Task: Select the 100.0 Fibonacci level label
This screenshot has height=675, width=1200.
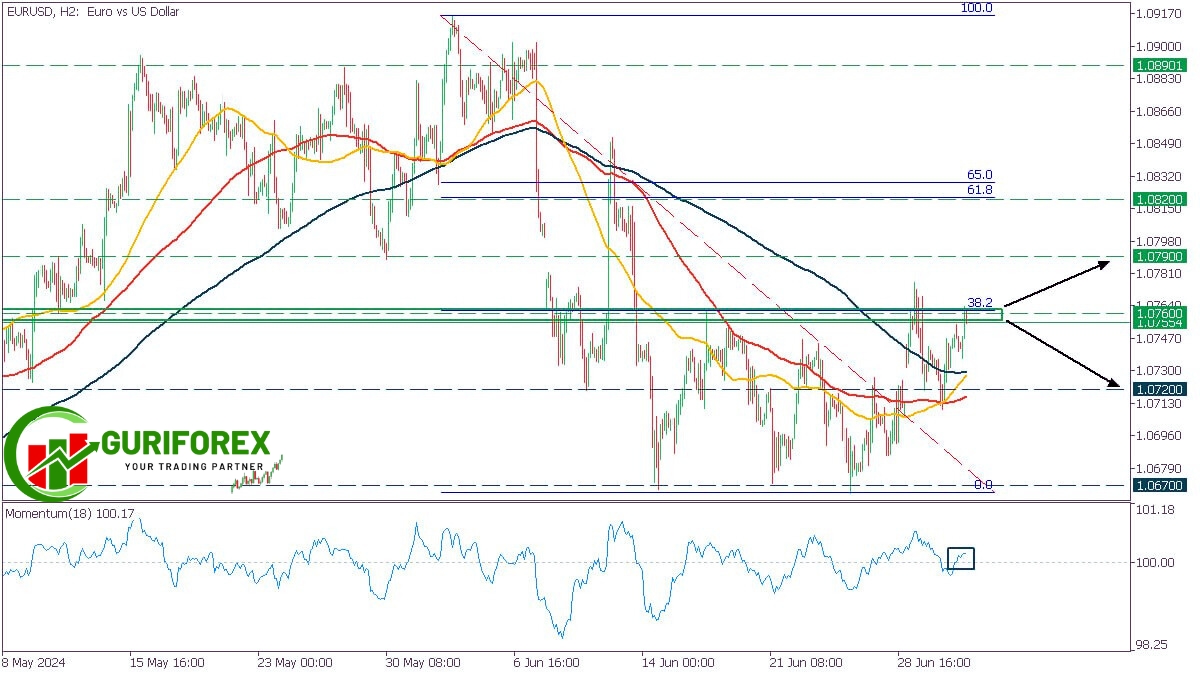Action: (x=977, y=8)
